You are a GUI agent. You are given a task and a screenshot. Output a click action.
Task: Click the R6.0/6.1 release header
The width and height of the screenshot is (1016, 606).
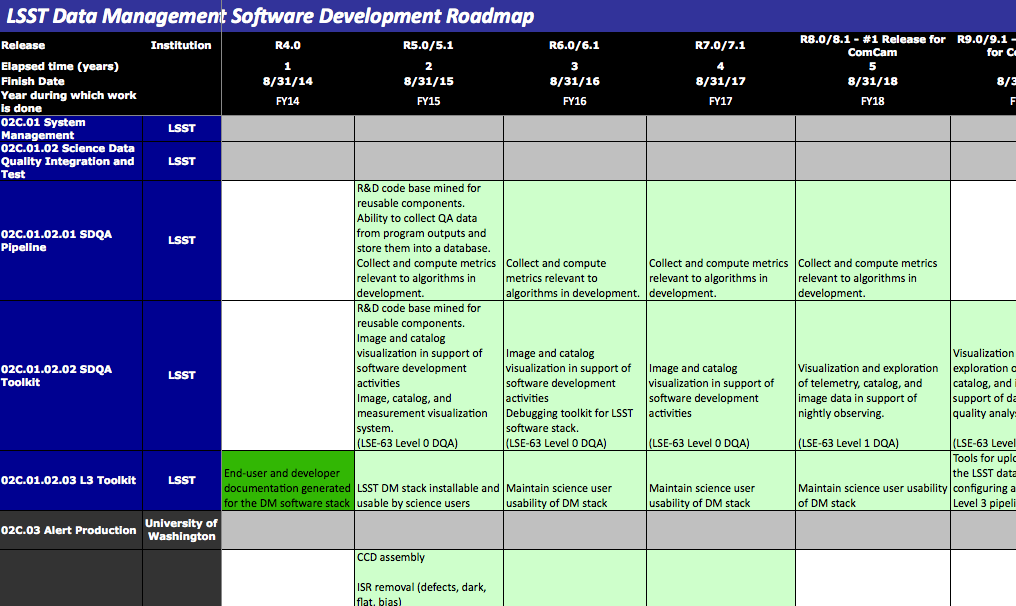pyautogui.click(x=574, y=46)
